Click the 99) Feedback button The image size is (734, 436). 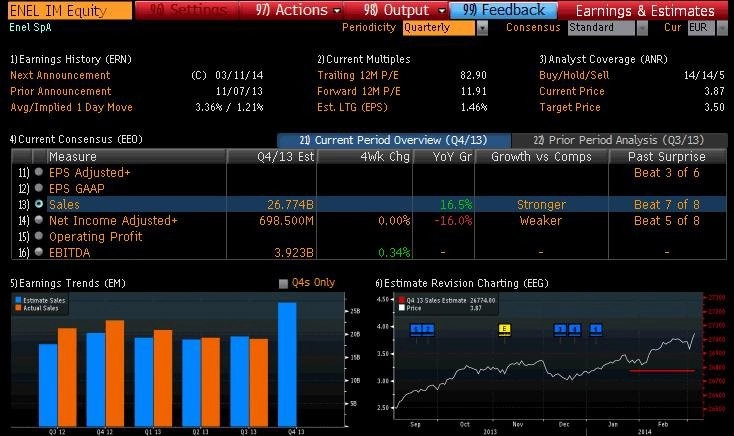pos(504,10)
